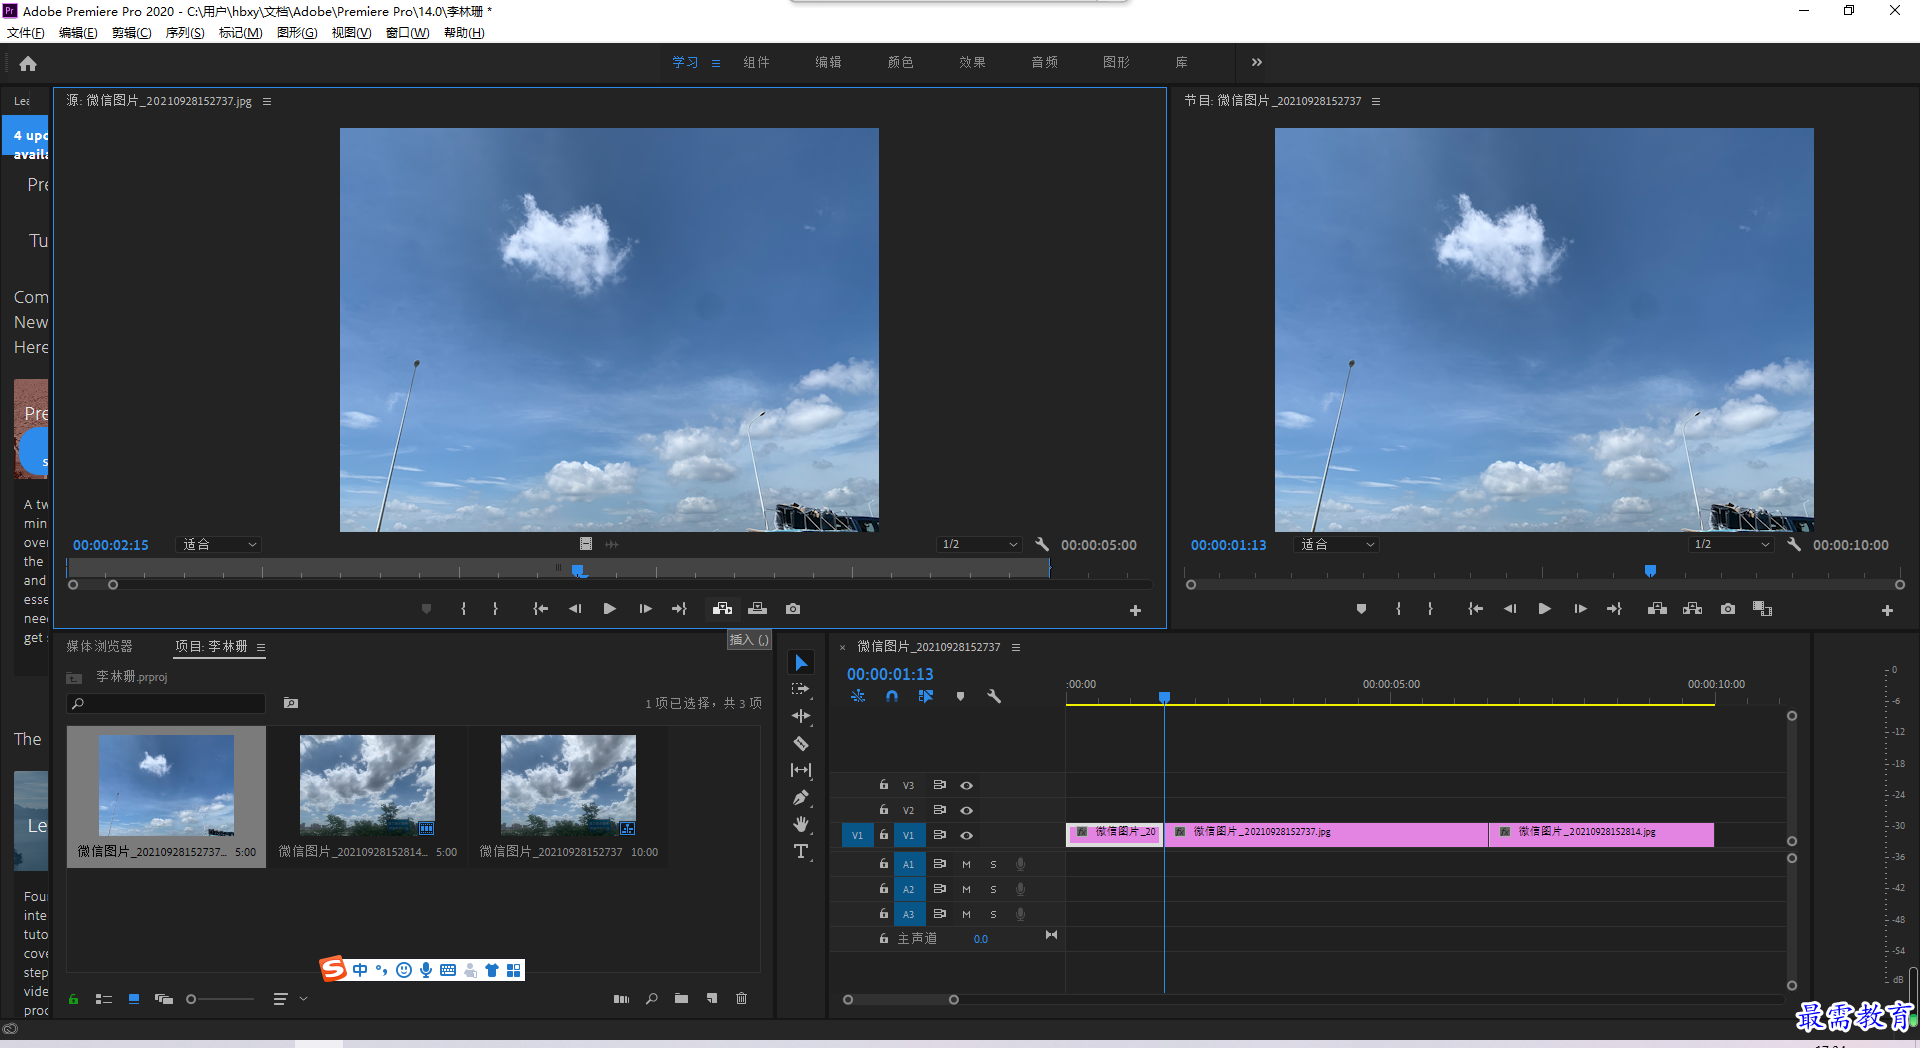Open Program monitor settings wrench
The width and height of the screenshot is (1920, 1048).
coord(1794,544)
